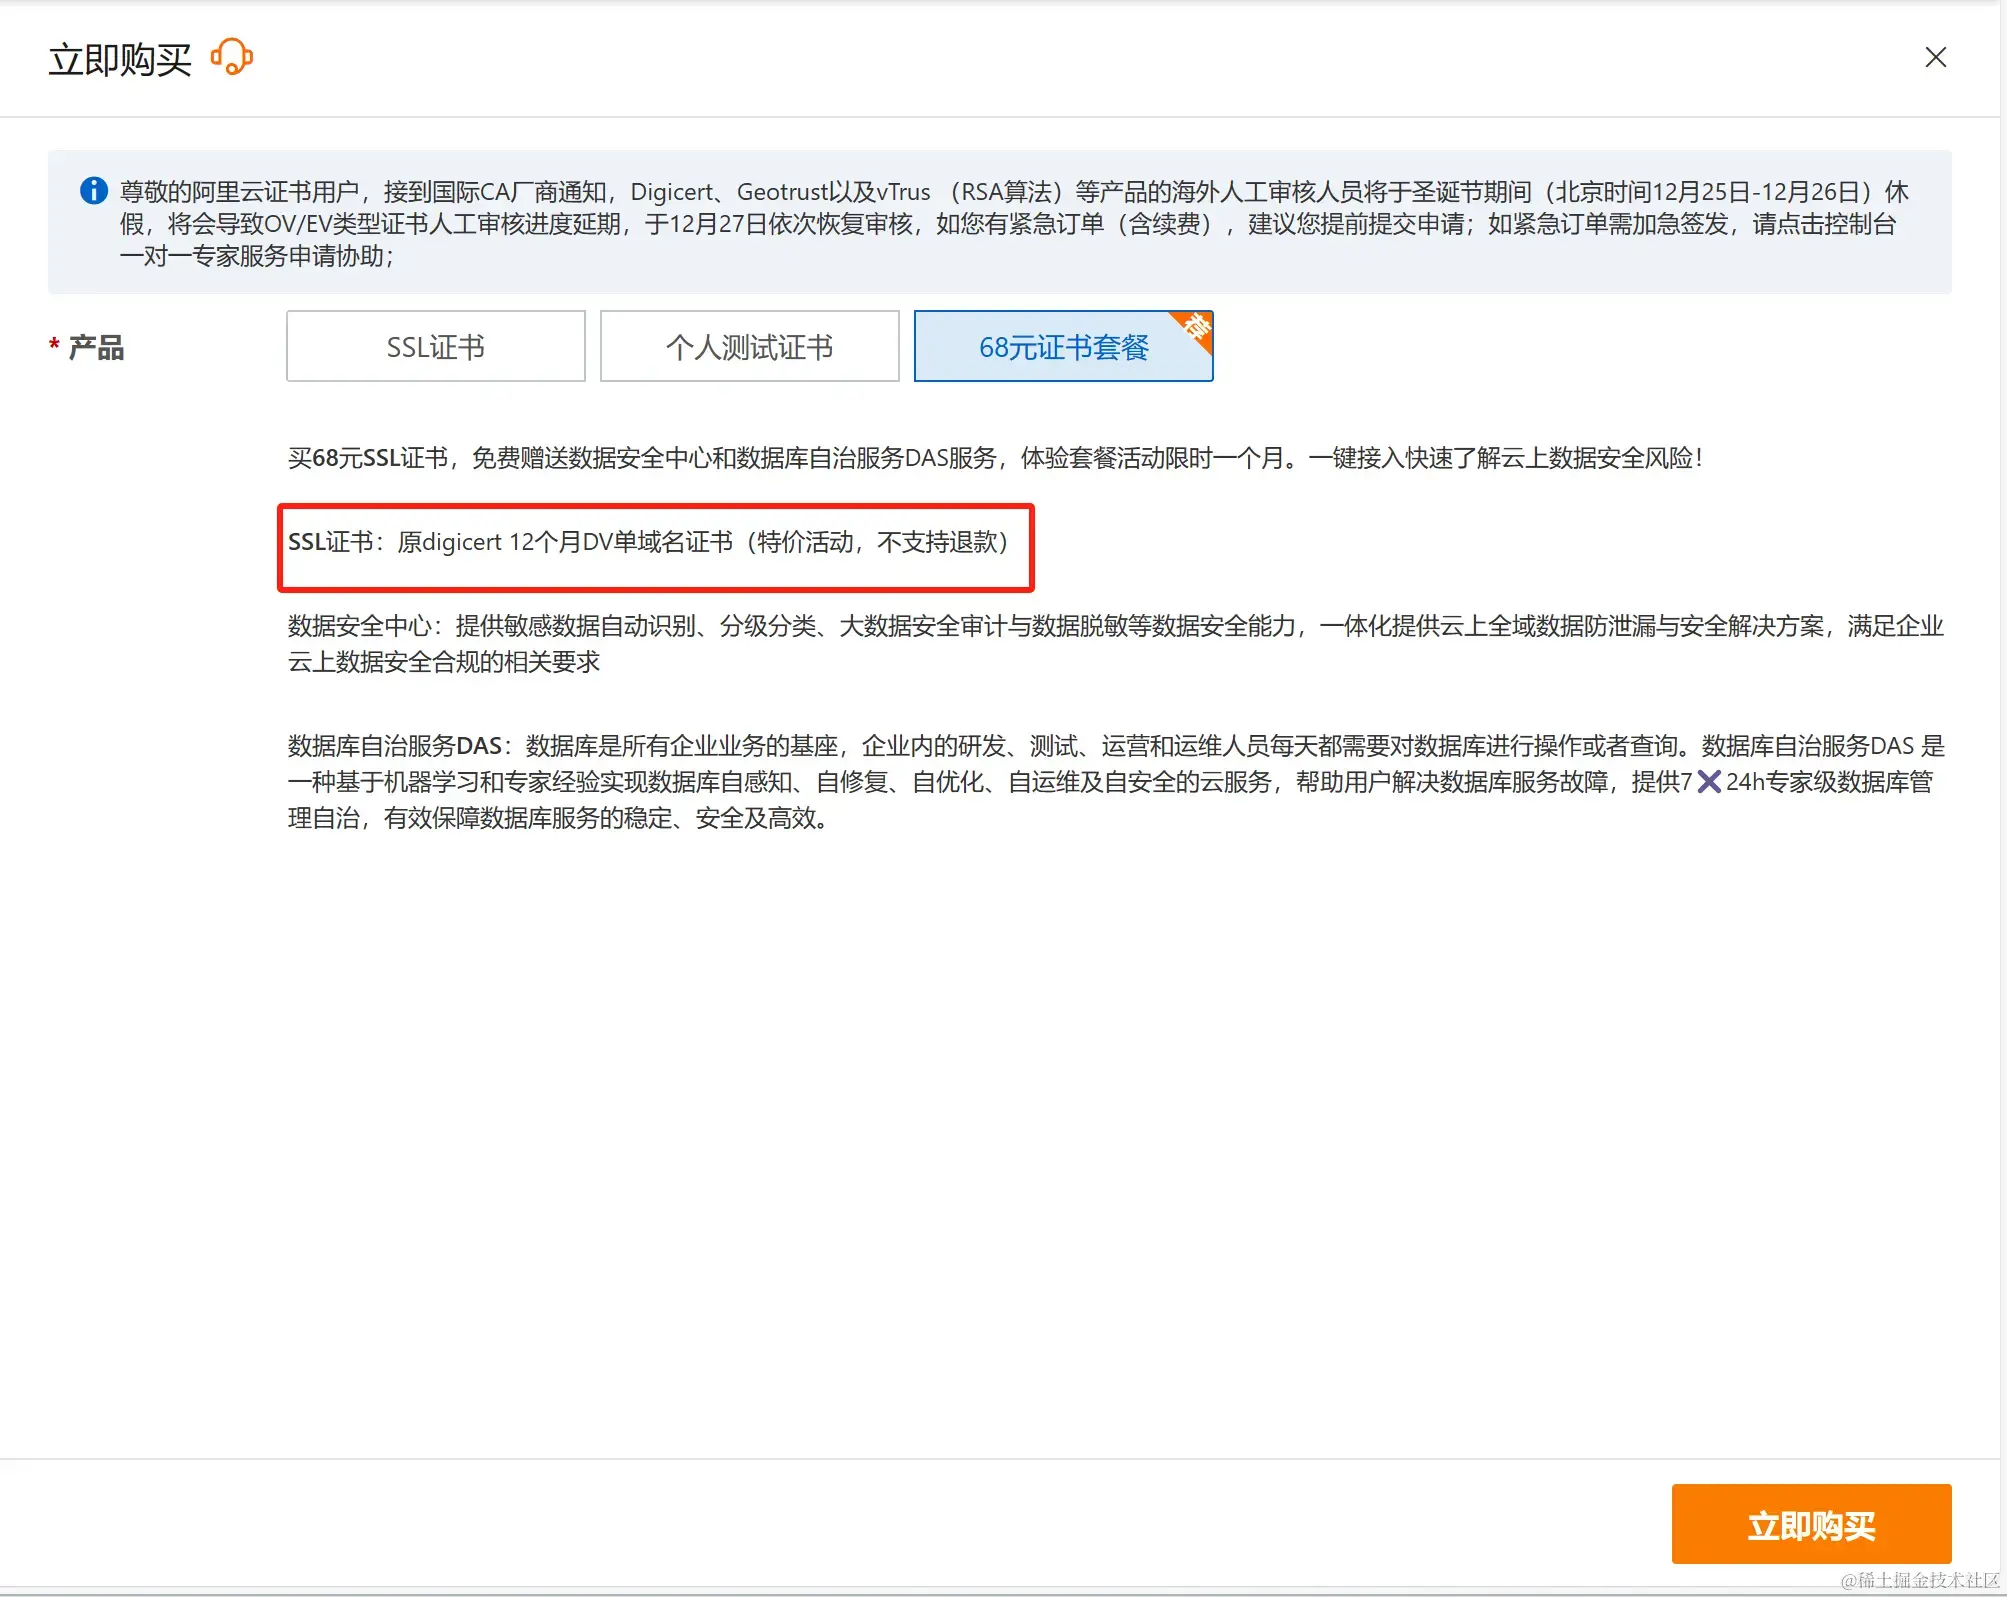Select the 个人测试证书 product option
This screenshot has height=1597, width=2007.
[x=749, y=347]
